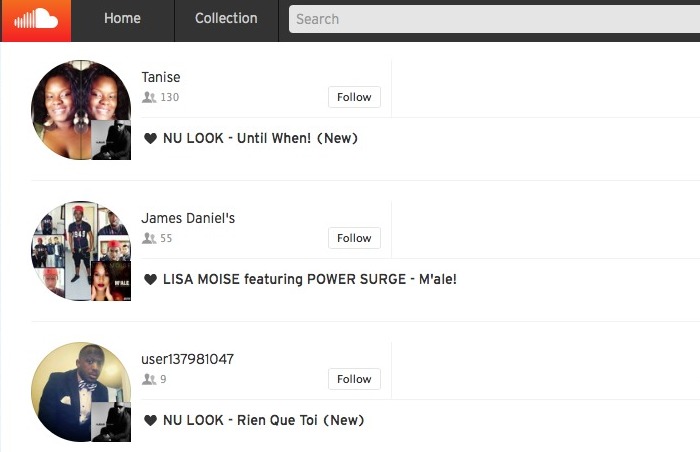
Task: Click followers icon under user137981047
Action: click(x=149, y=379)
